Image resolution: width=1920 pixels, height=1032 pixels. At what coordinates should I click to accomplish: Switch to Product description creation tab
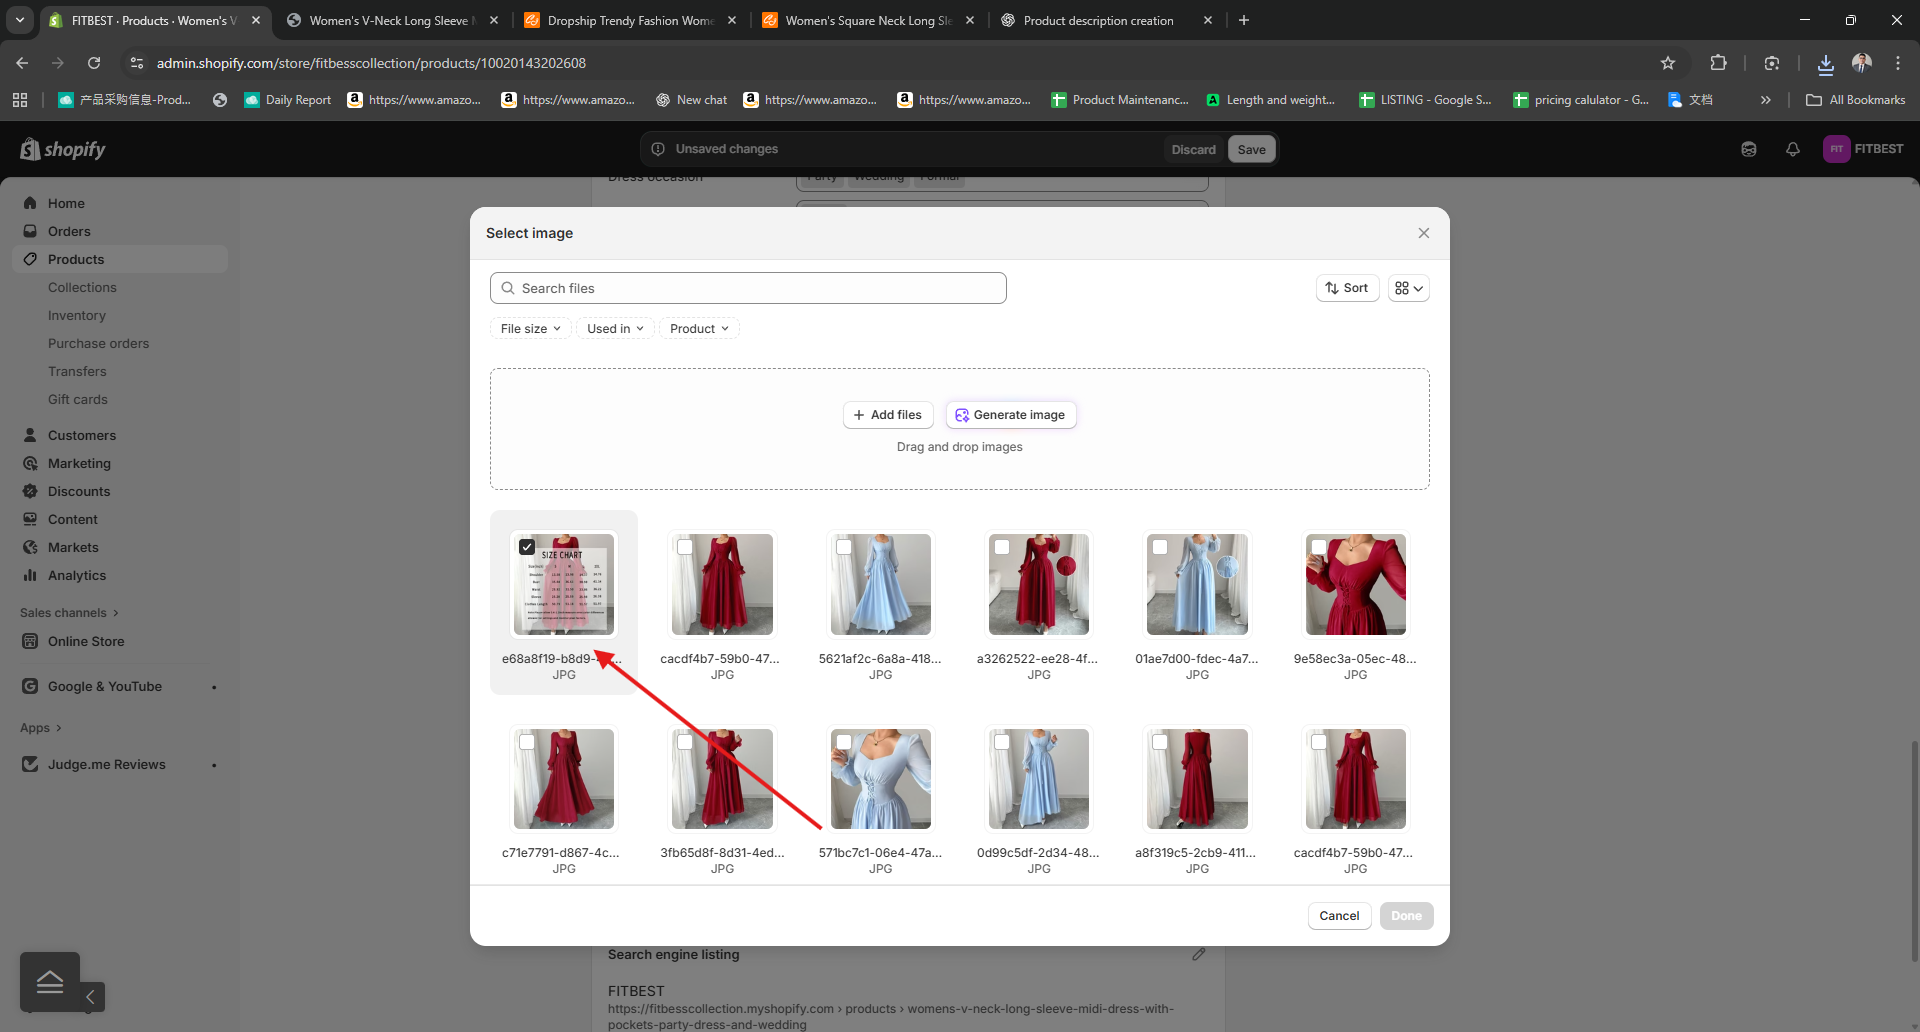[x=1098, y=20]
